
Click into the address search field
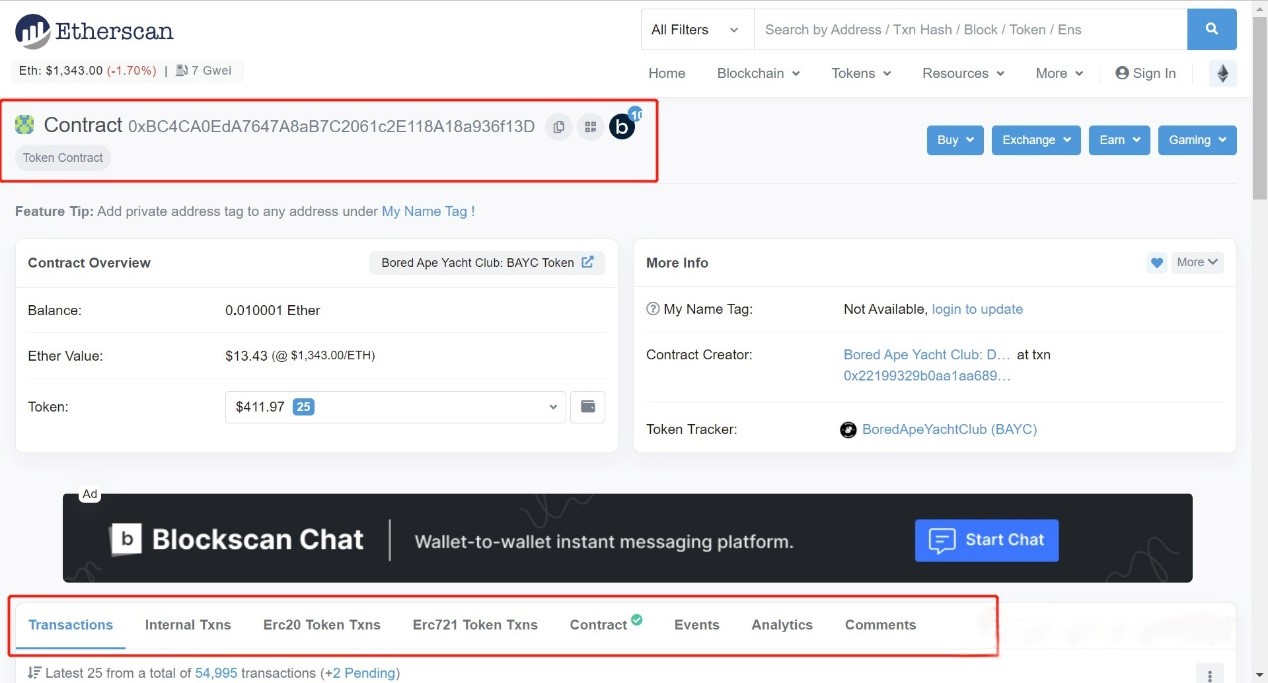coord(970,30)
